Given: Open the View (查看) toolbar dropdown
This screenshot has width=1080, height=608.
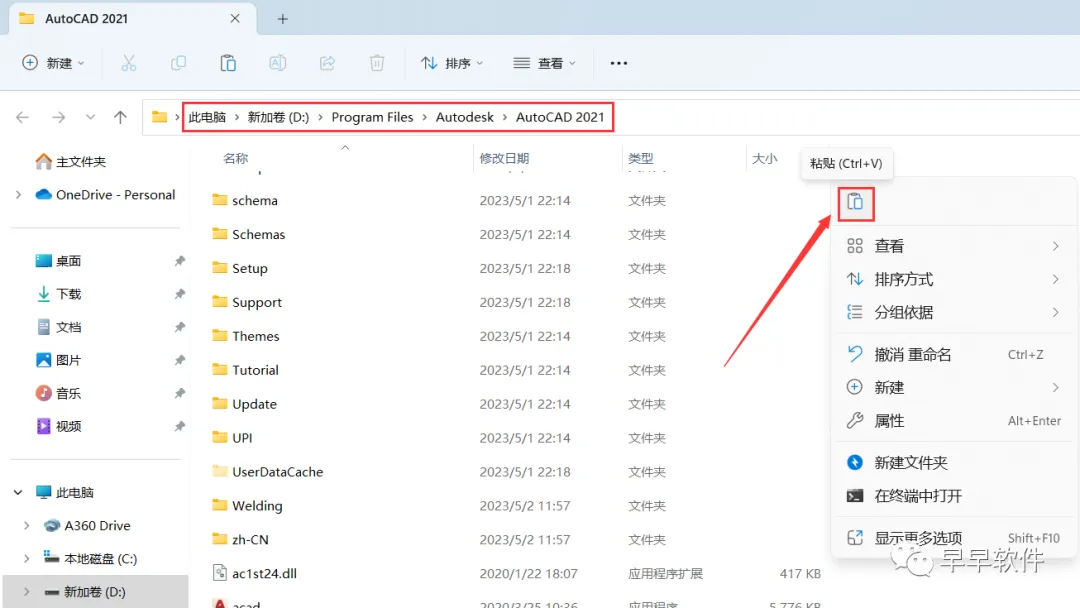Looking at the screenshot, I should pos(545,63).
